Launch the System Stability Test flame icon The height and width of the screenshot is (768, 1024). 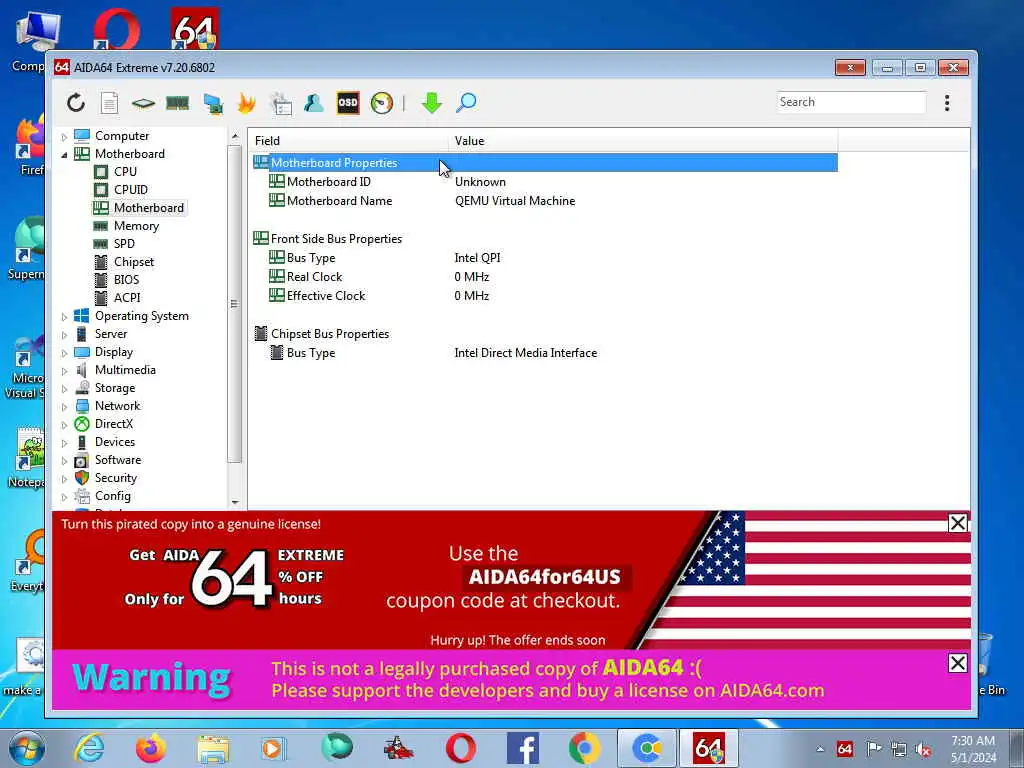(246, 103)
